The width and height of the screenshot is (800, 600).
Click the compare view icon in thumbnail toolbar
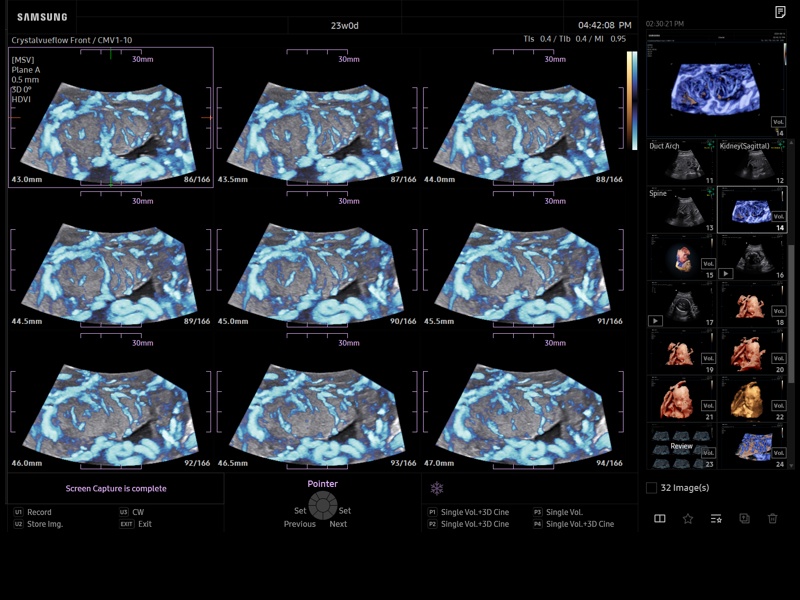coord(660,518)
